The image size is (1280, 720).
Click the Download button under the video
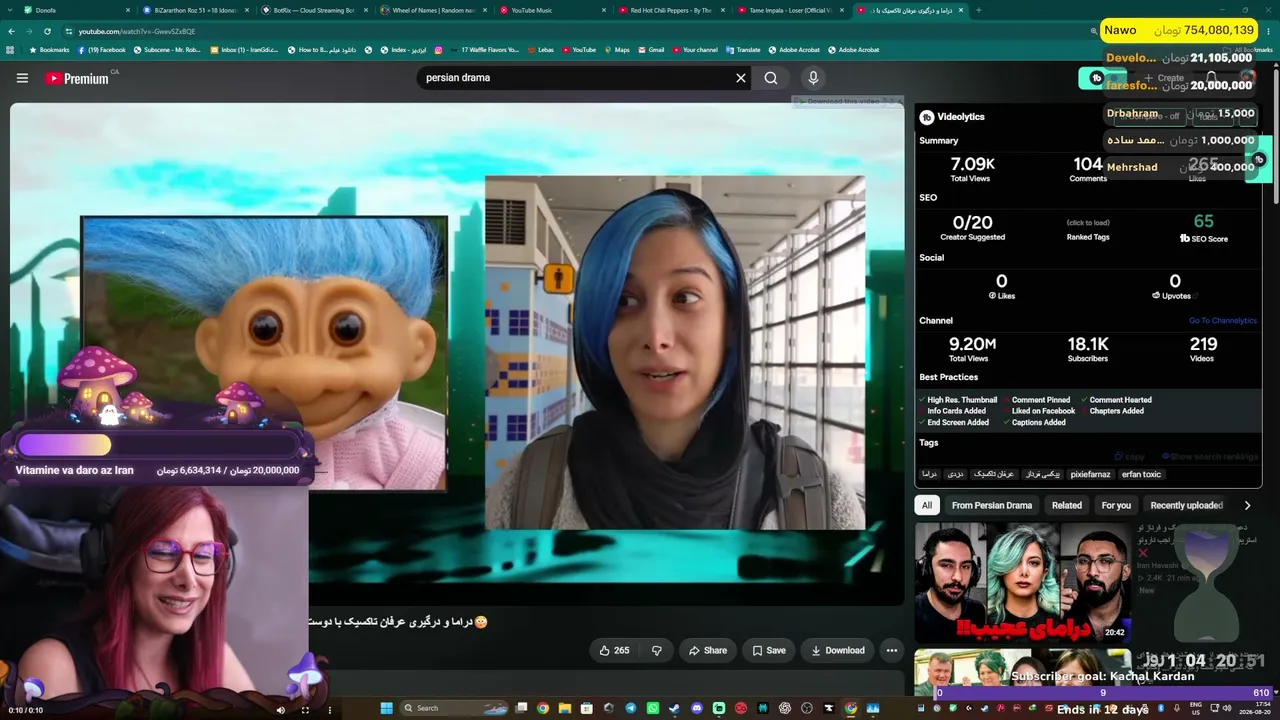pyautogui.click(x=838, y=650)
